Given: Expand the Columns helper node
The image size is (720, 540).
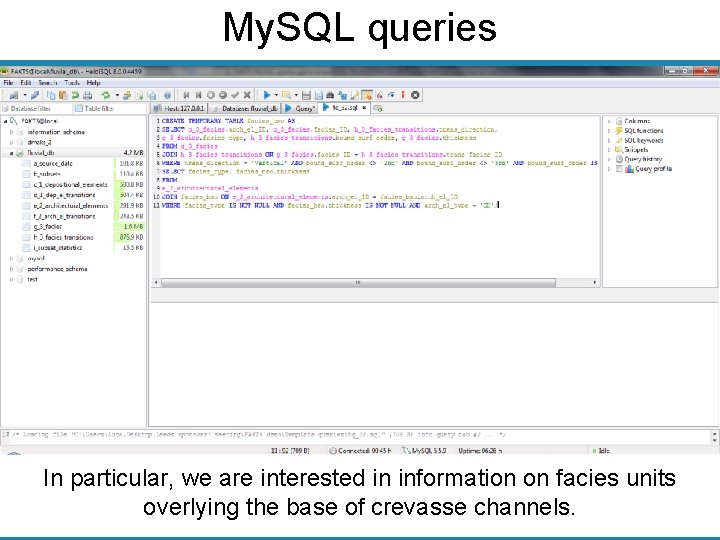Looking at the screenshot, I should tap(609, 121).
